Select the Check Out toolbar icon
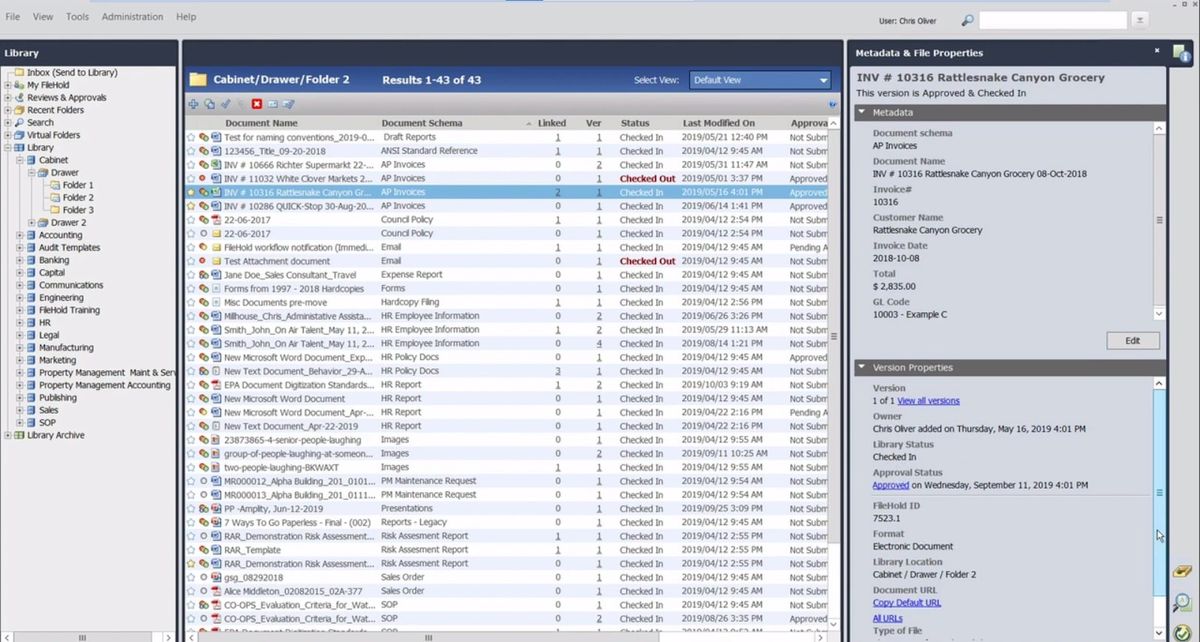 coord(208,103)
